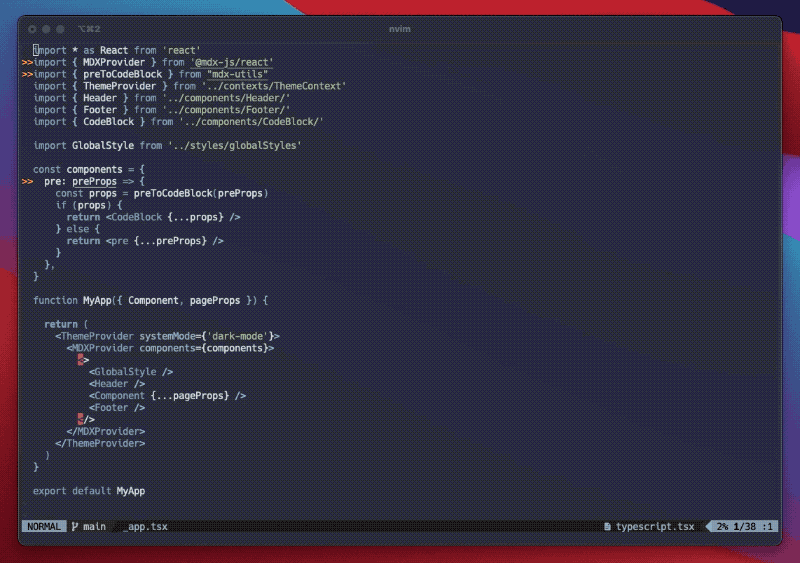Click '../components/CodeBlock/' import path
The width and height of the screenshot is (800, 563).
[x=251, y=122]
